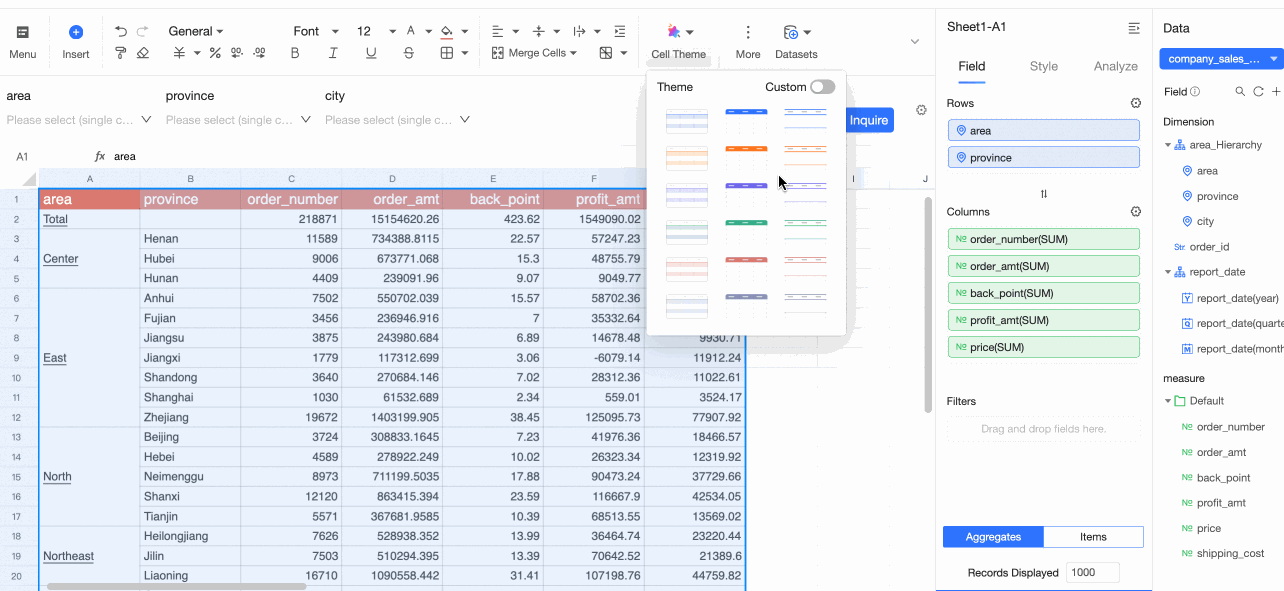Open the city filter dropdown
The image size is (1284, 591).
pyautogui.click(x=397, y=120)
